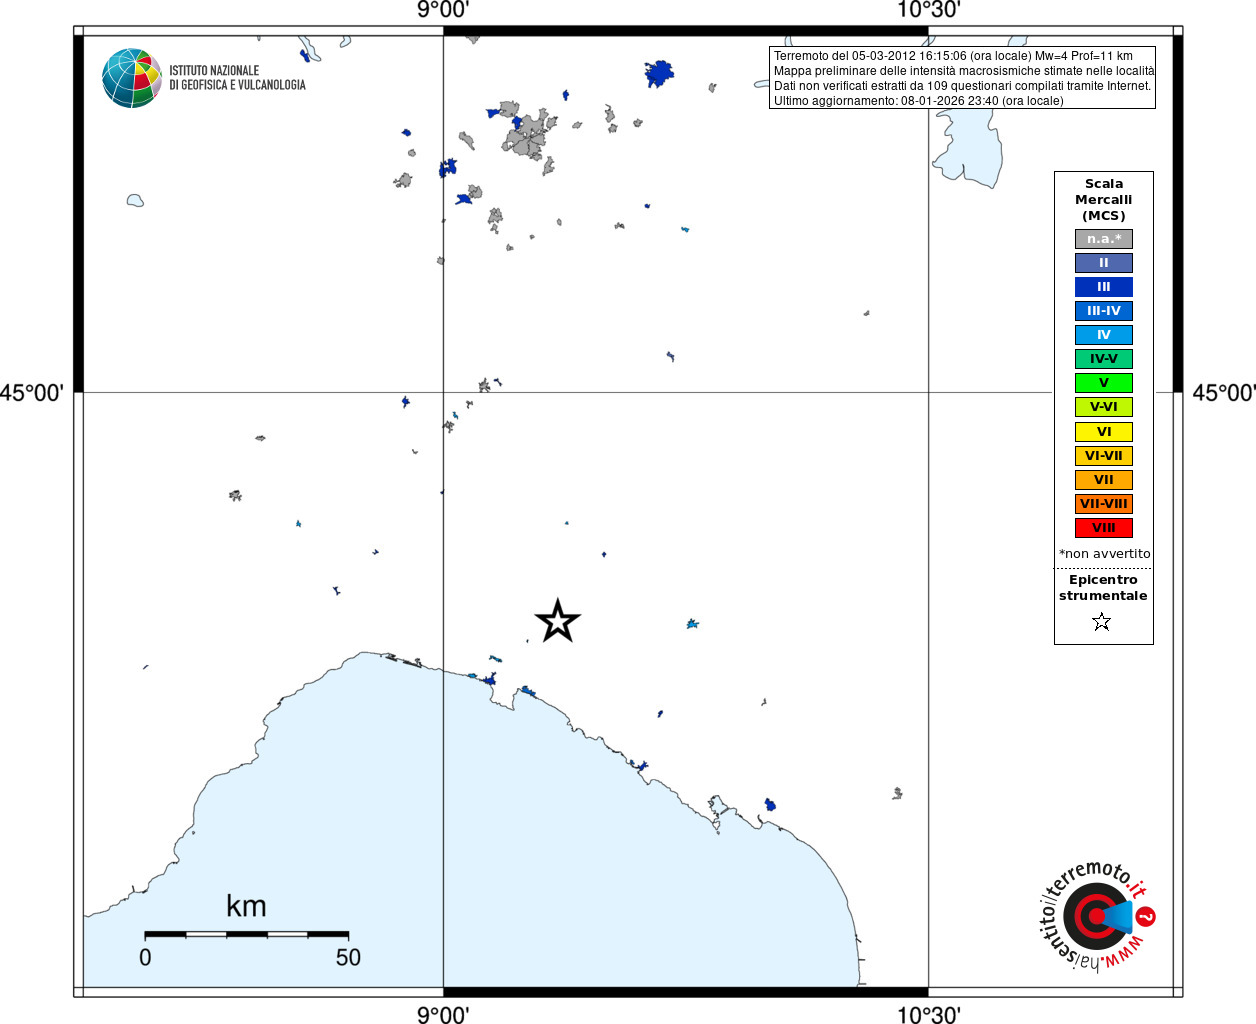
Task: Click the large blue locality north of 10°00'
Action: click(x=659, y=74)
